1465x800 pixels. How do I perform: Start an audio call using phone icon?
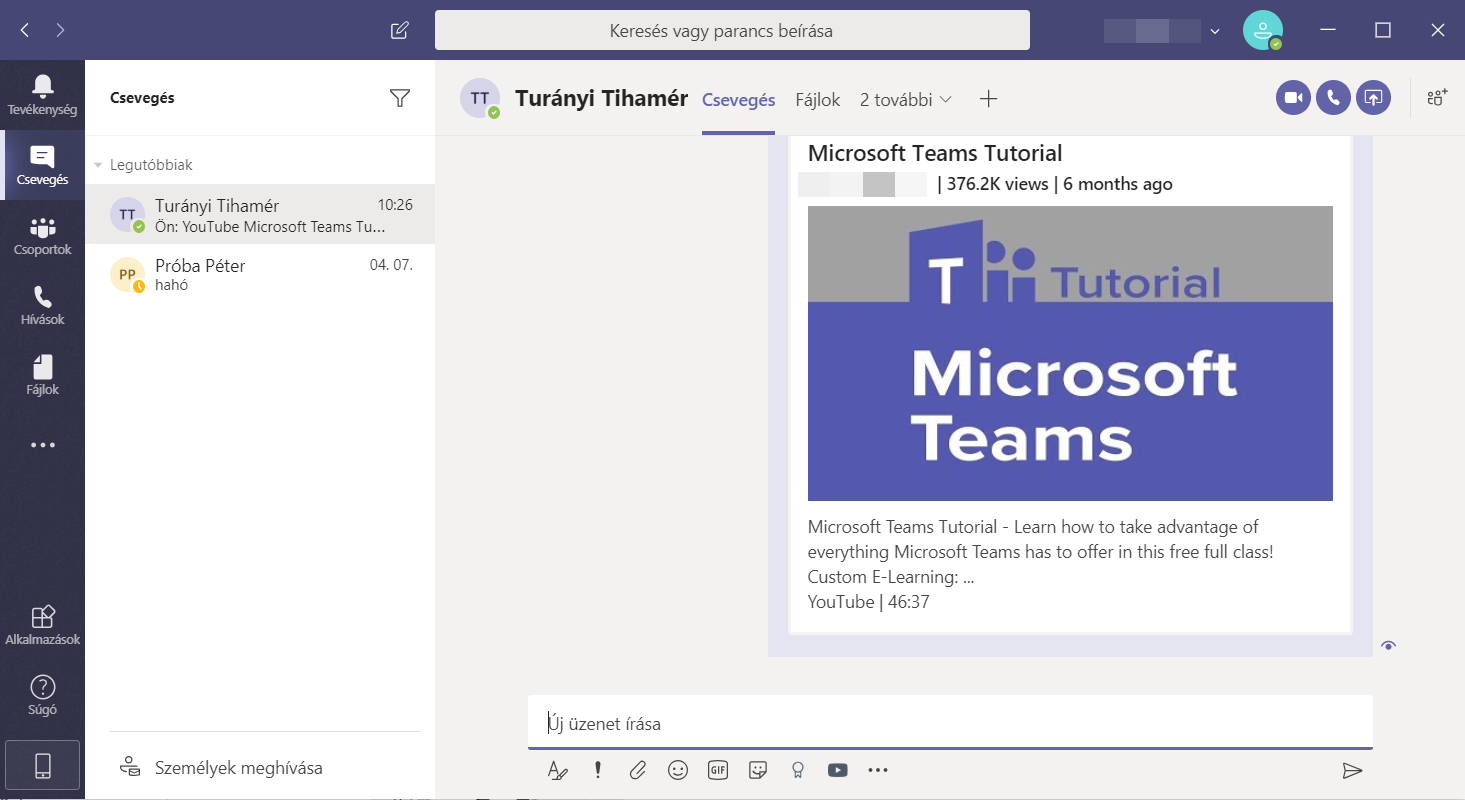tap(1333, 97)
